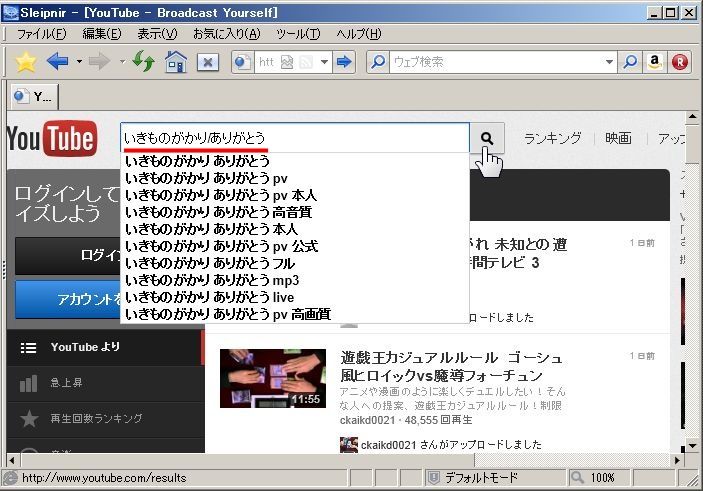Open the ファイル(F) menu

click(x=41, y=34)
